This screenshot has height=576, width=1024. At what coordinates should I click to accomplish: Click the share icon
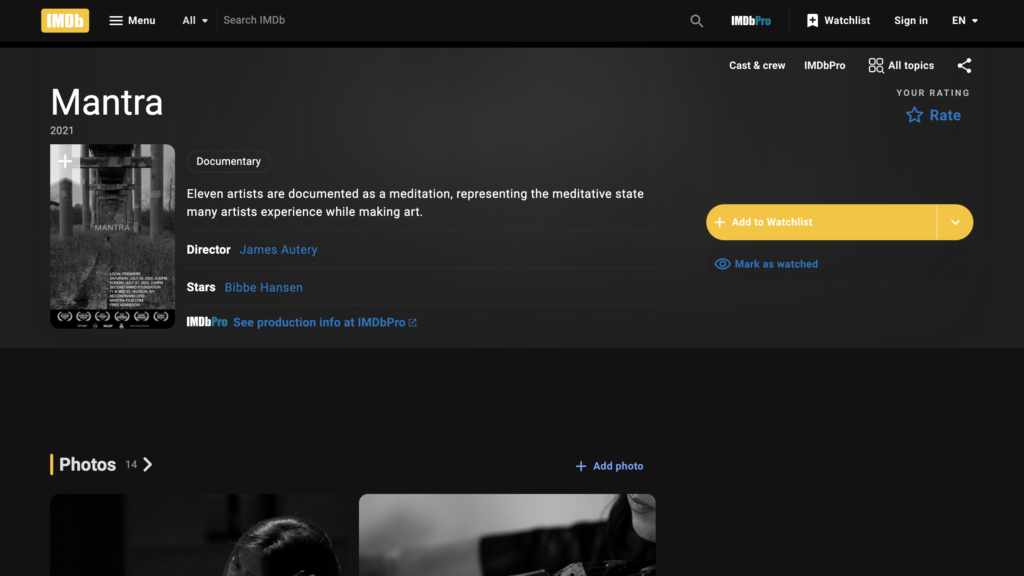coord(964,65)
